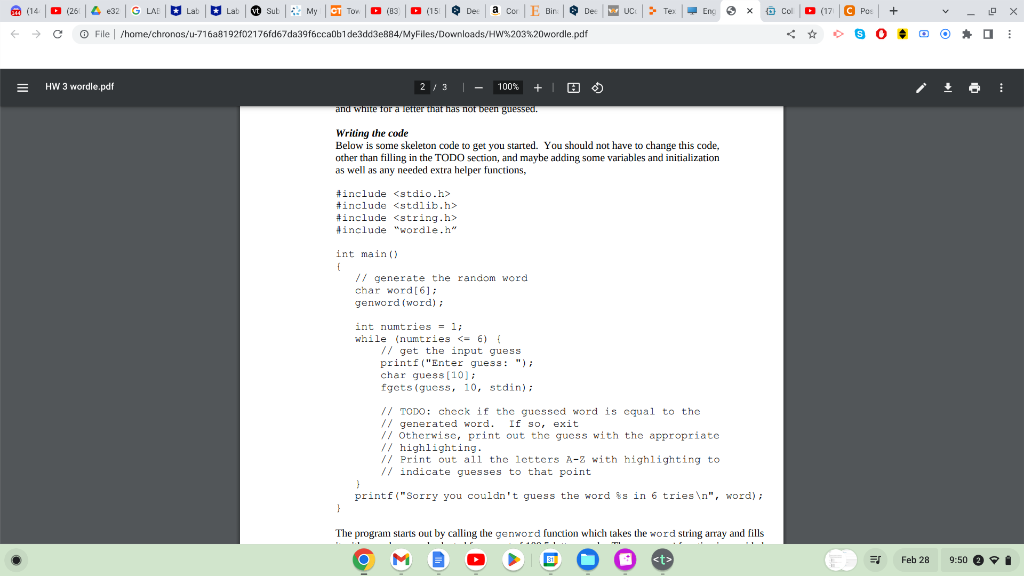Rotate the PDF page counterclockwise
The width and height of the screenshot is (1024, 576).
(x=597, y=87)
